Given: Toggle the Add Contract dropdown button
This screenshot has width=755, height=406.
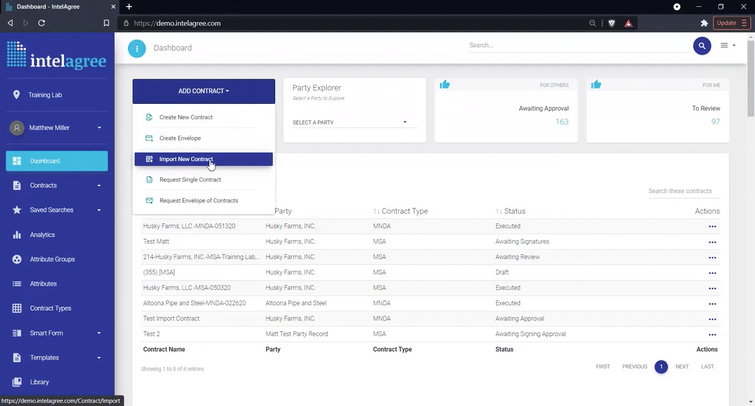Looking at the screenshot, I should click(x=204, y=91).
